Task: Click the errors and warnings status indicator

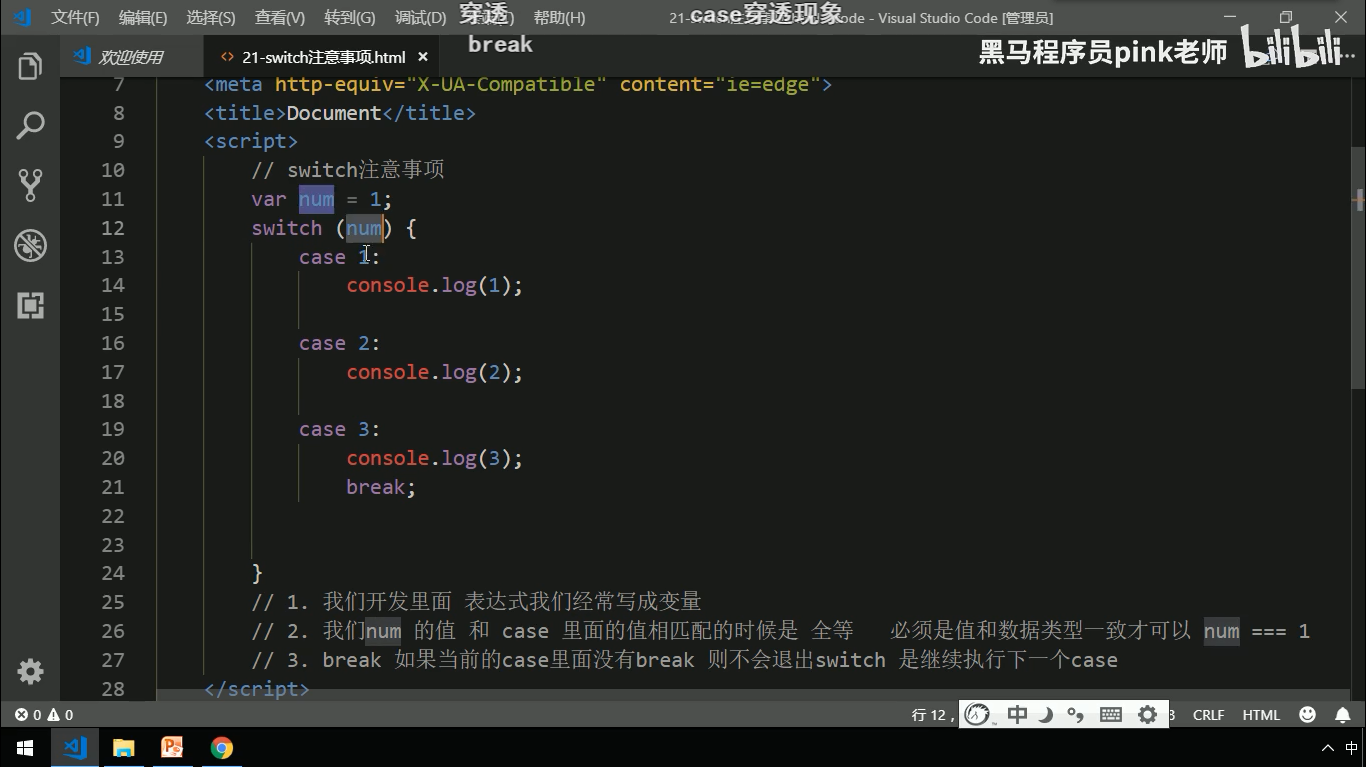Action: click(44, 715)
